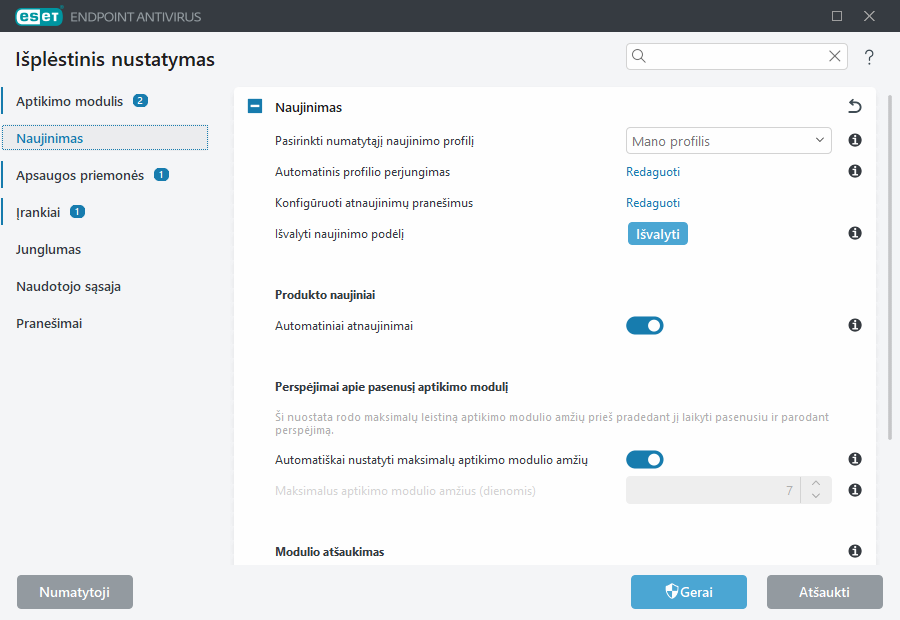Click the settings panel vertical scrollbar
The height and width of the screenshot is (620, 900).
[890, 268]
